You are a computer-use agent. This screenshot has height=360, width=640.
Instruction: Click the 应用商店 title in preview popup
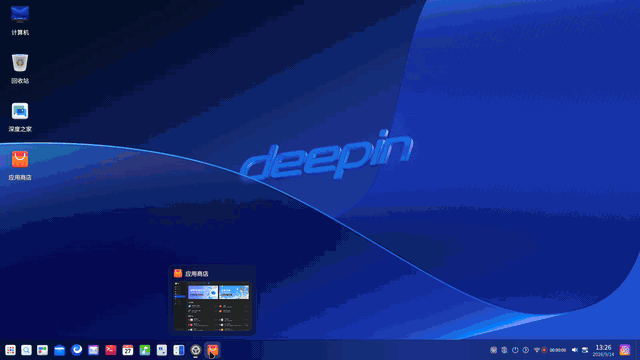click(197, 273)
